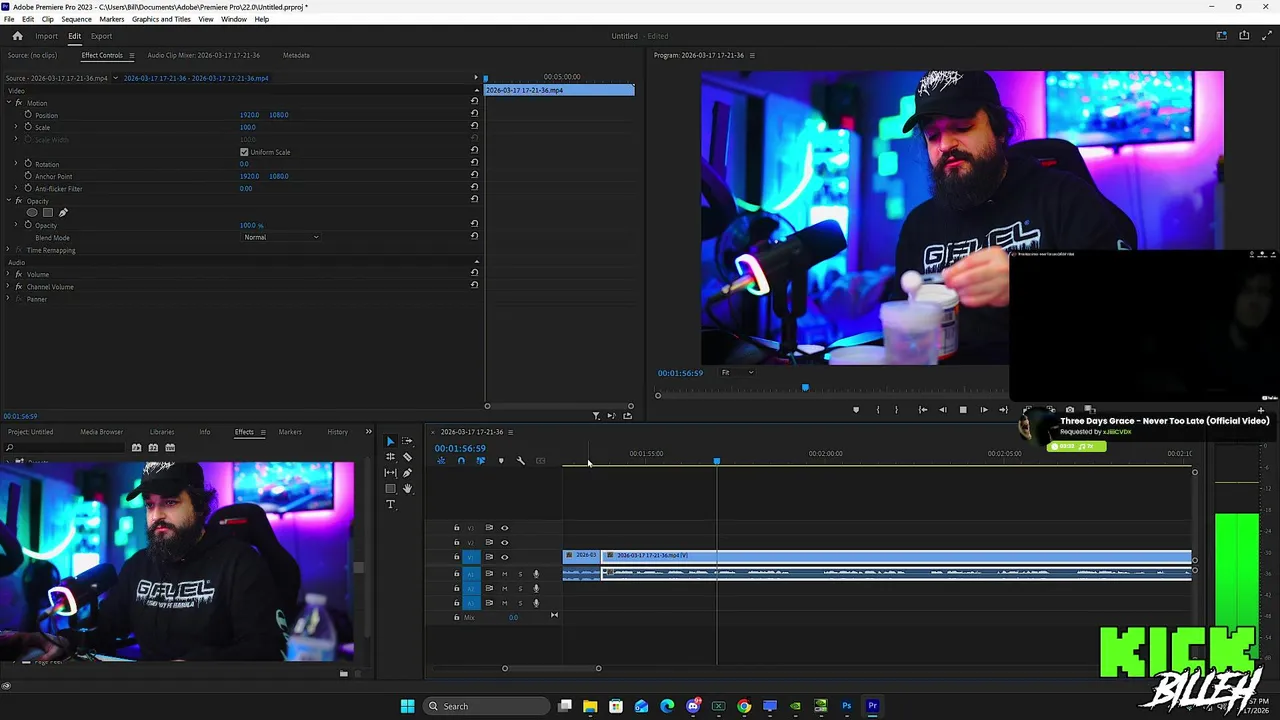Switch to the Export workspace
Viewport: 1280px width, 720px height.
click(x=101, y=36)
